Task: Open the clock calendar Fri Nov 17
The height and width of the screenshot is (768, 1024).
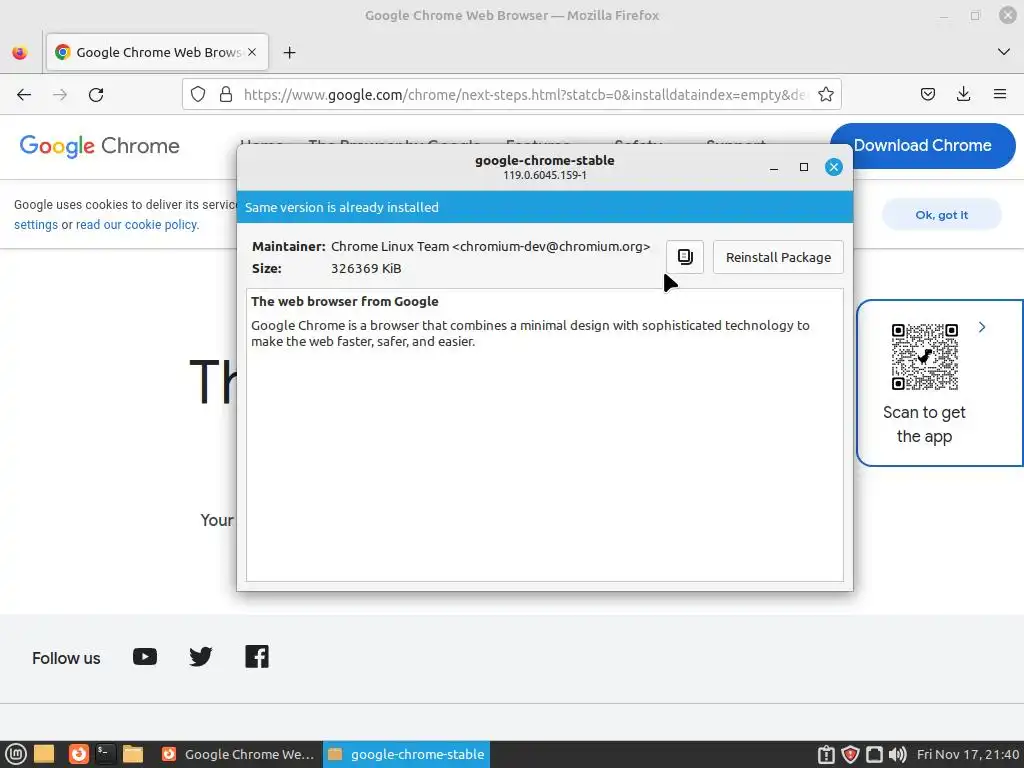Action: pyautogui.click(x=968, y=754)
